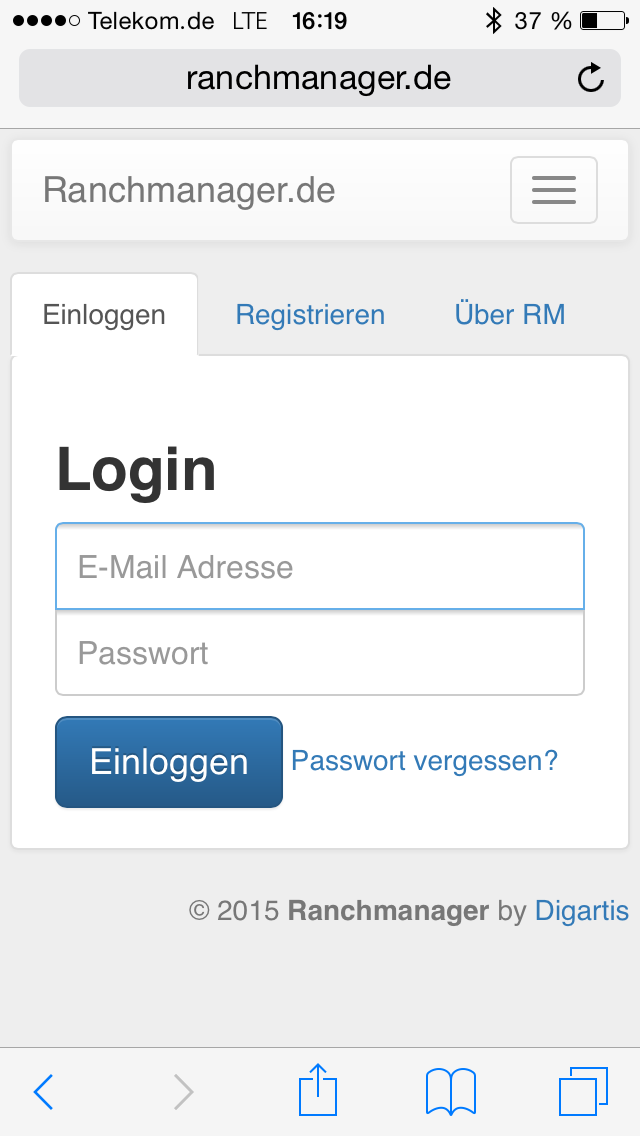Tap the battery indicator icon
Viewport: 640px width, 1136px height.
point(602,20)
